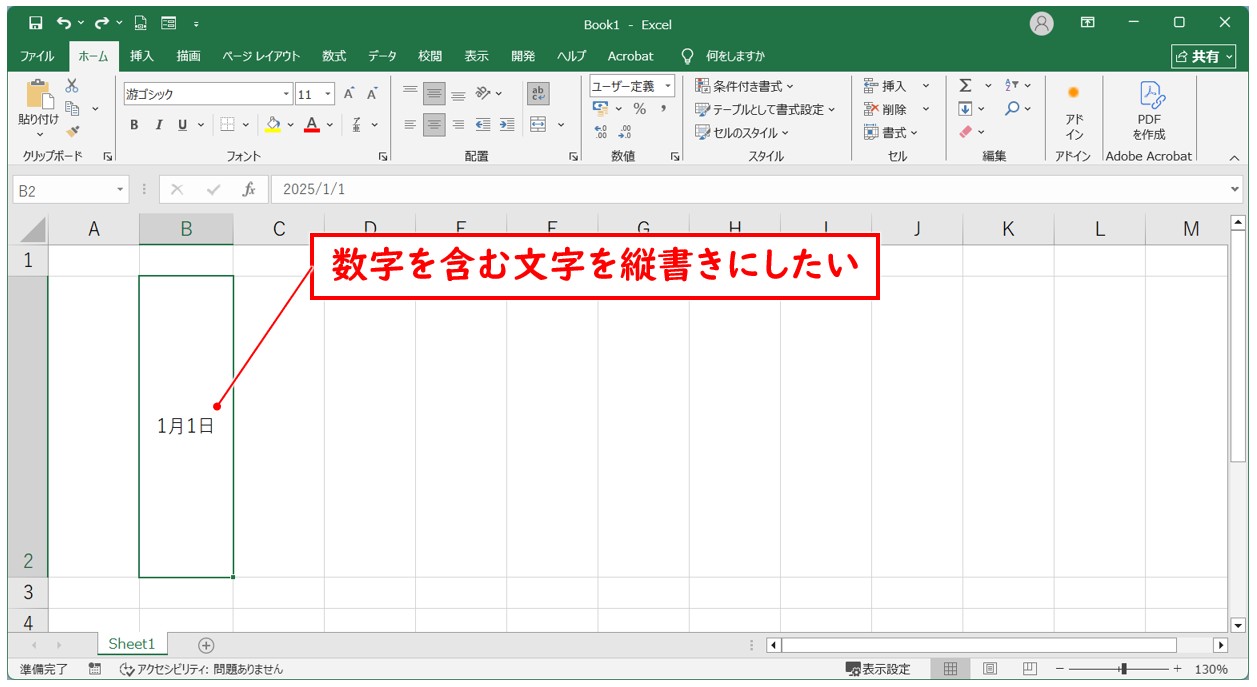Image resolution: width=1257 pixels, height=687 pixels.
Task: Increase decimal places
Action: coord(601,131)
